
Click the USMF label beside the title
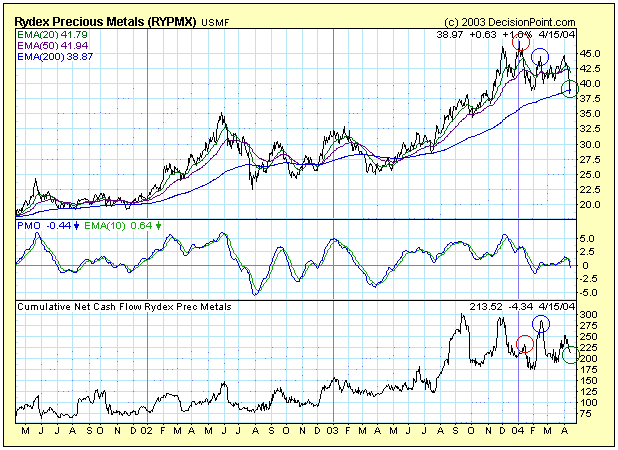coord(215,23)
